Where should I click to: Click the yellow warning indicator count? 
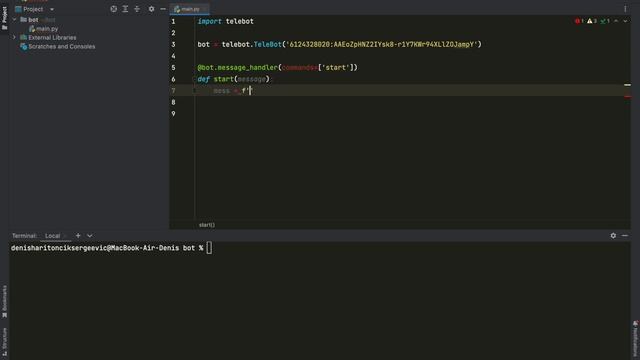click(592, 21)
